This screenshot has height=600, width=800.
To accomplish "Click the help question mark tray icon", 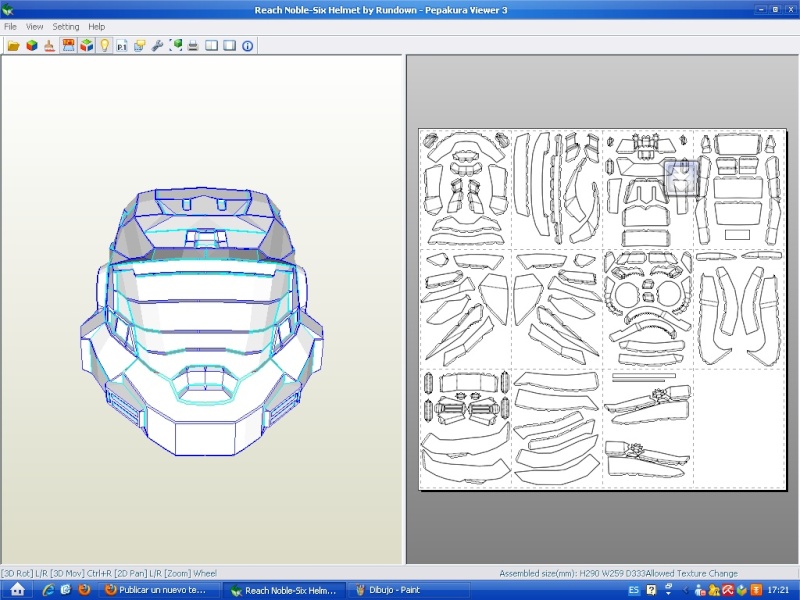I will 652,590.
